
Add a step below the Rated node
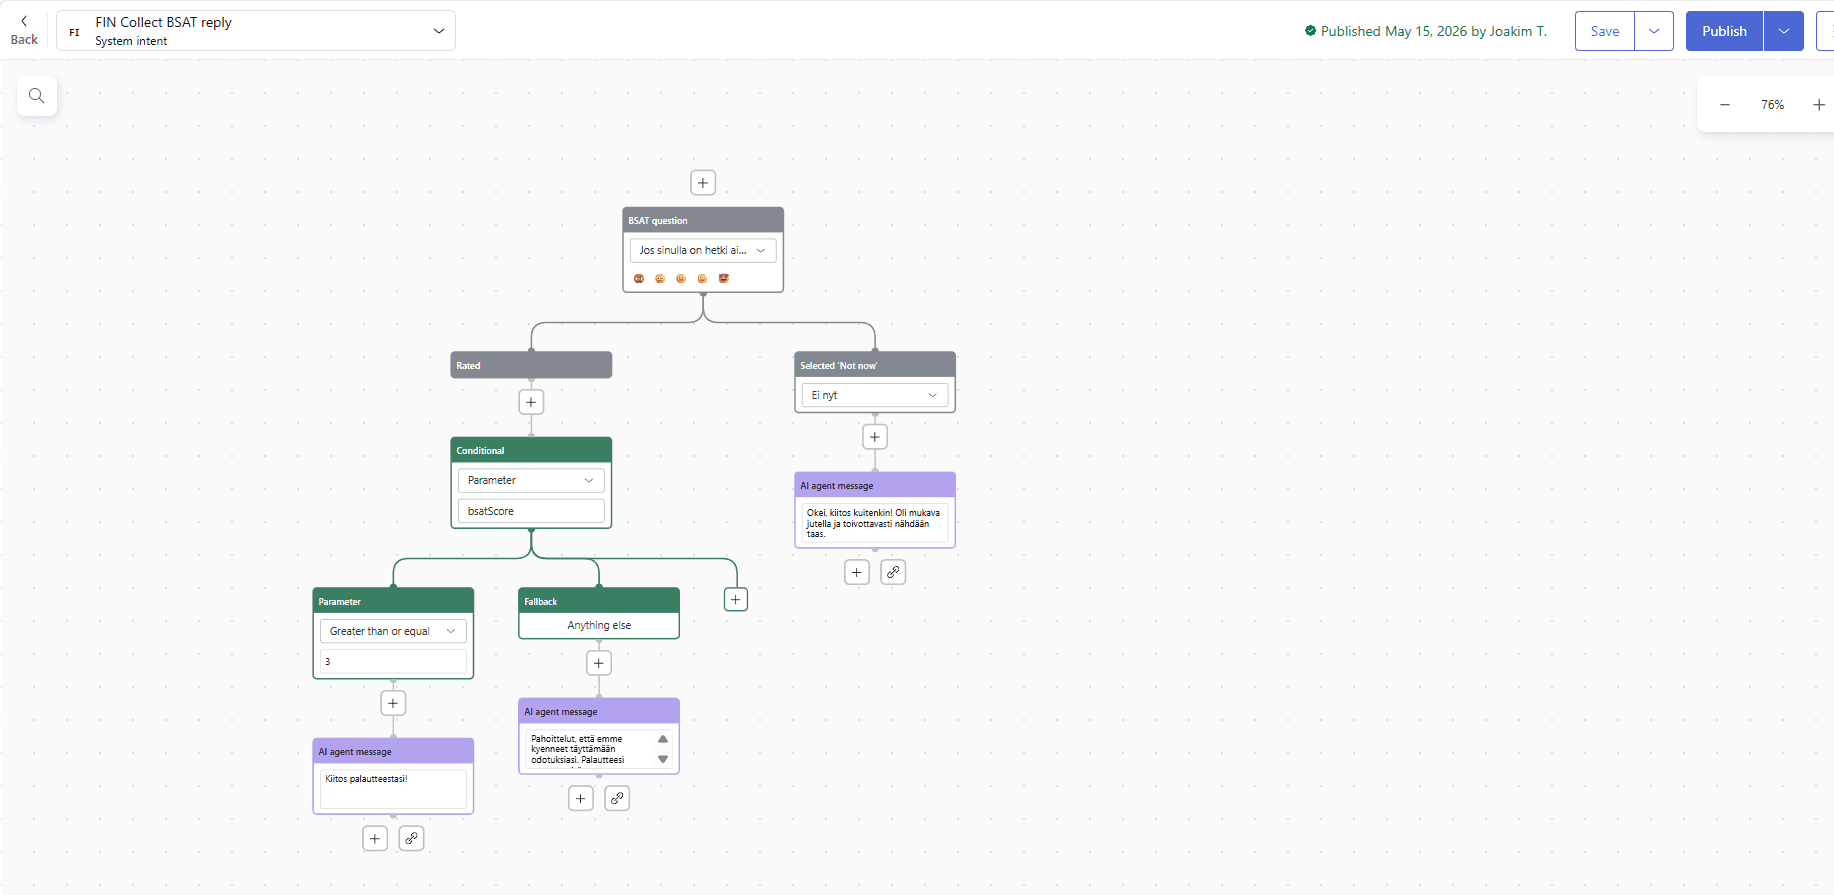click(531, 402)
